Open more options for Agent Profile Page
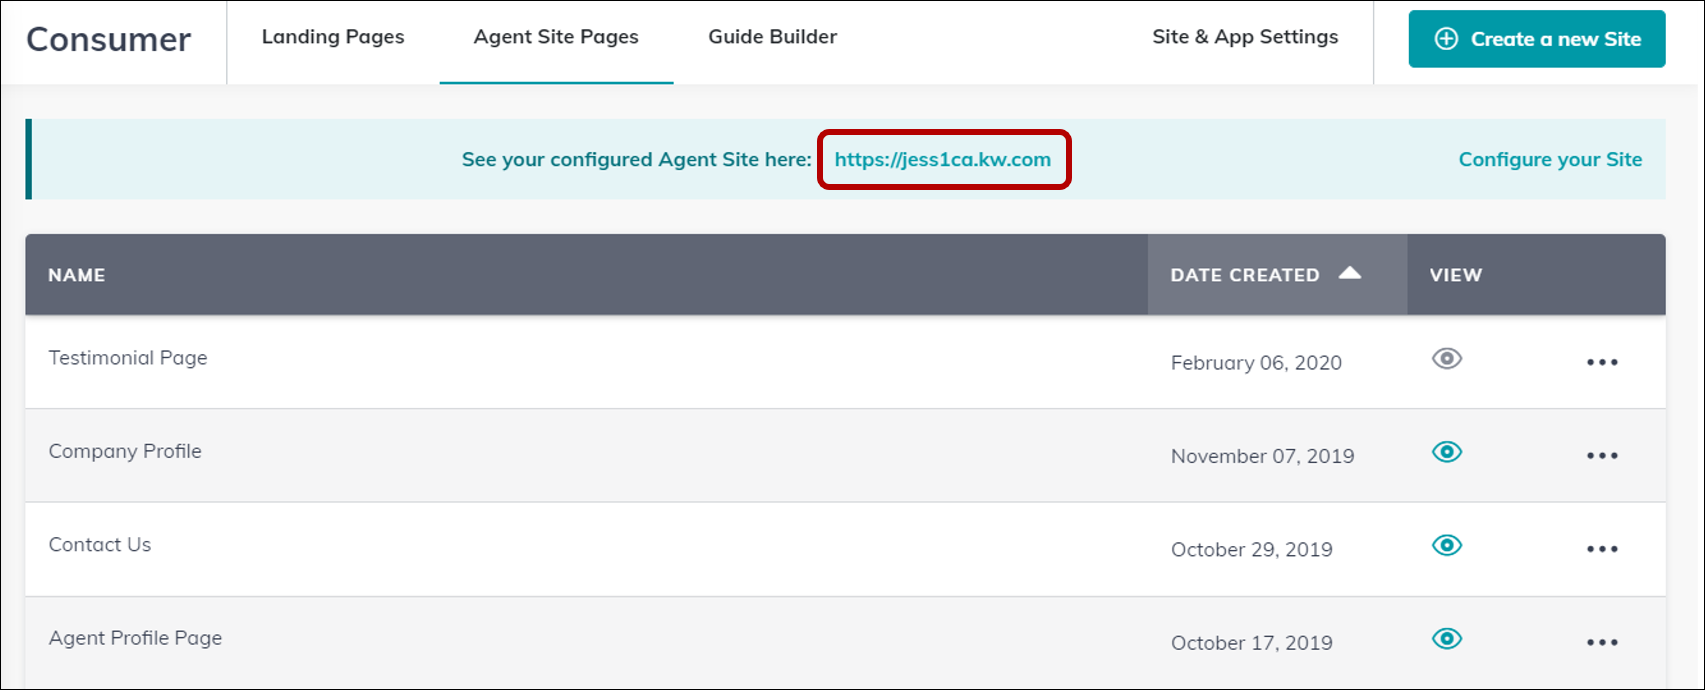The height and width of the screenshot is (690, 1705). [x=1602, y=642]
